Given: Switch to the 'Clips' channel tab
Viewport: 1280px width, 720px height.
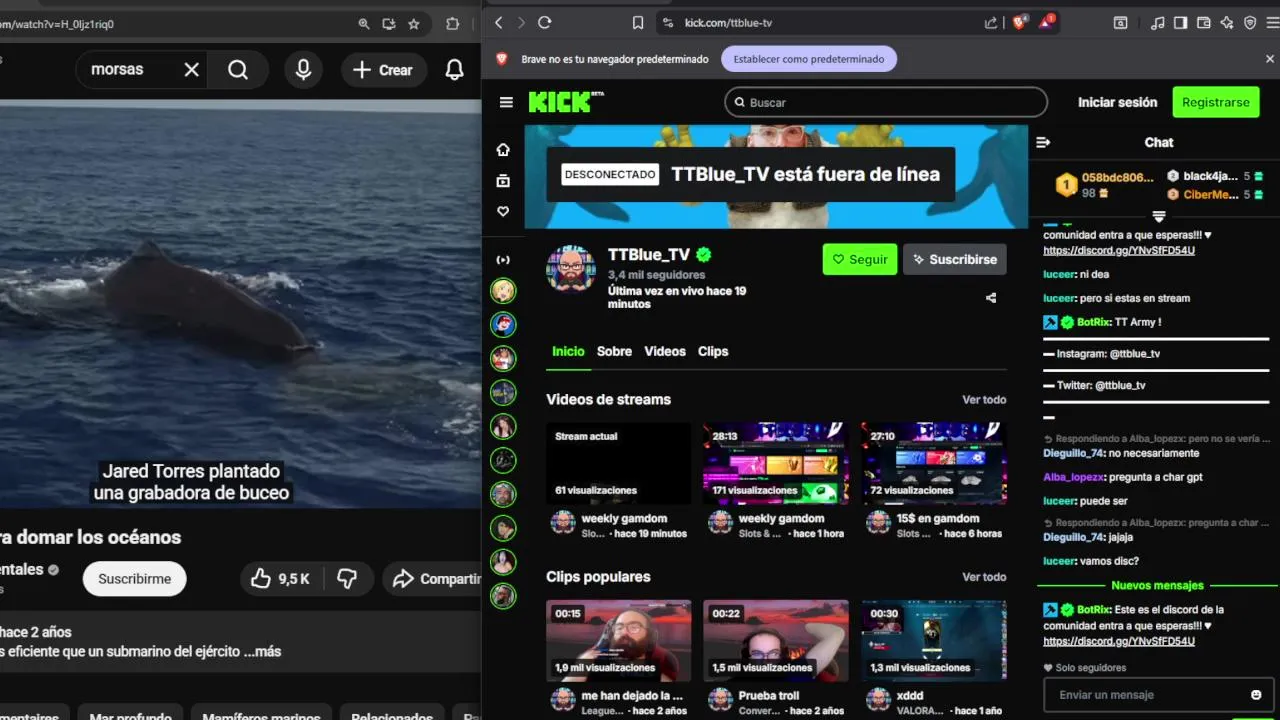Looking at the screenshot, I should (713, 351).
